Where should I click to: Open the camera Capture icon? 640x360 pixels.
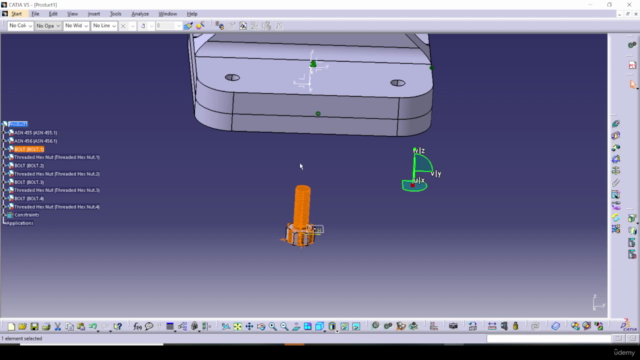tap(453, 326)
